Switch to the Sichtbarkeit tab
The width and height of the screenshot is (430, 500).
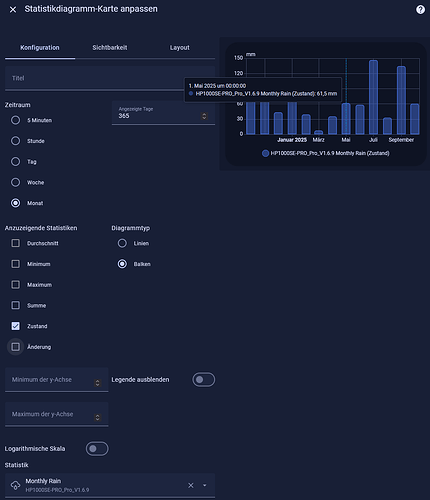pos(110,48)
